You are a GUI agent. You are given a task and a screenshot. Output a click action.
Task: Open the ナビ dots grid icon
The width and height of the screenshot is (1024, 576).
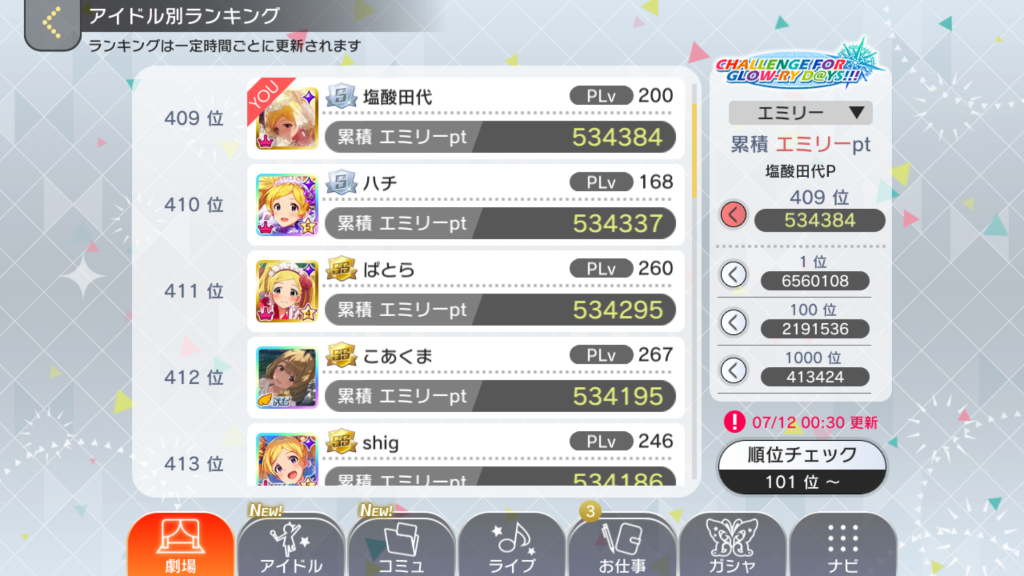tap(842, 545)
